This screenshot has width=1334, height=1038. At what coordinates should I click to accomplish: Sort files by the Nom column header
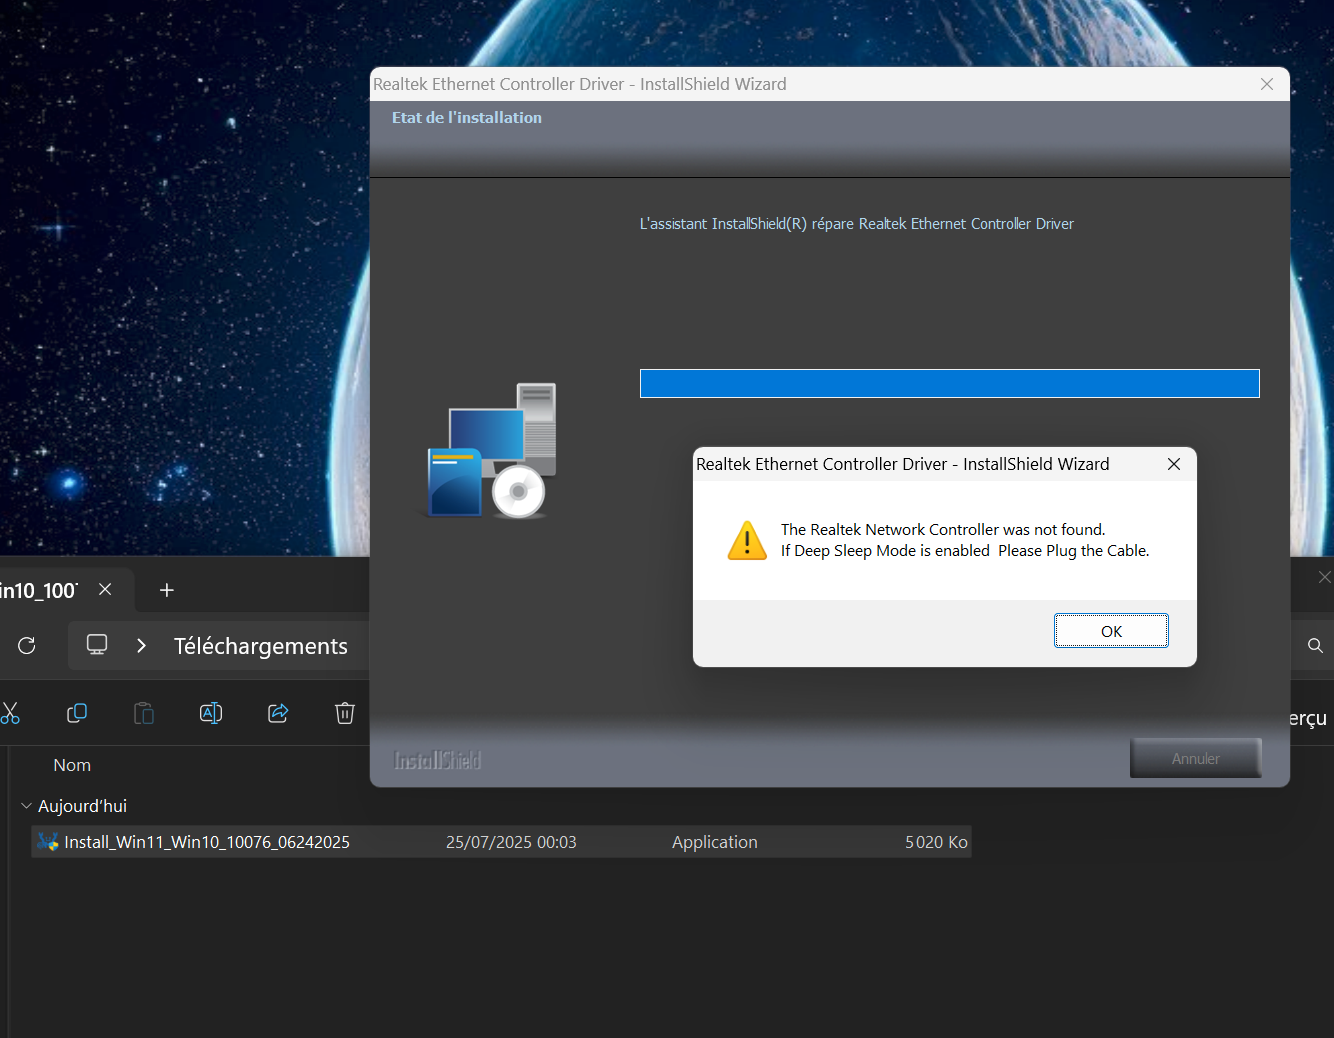coord(72,765)
